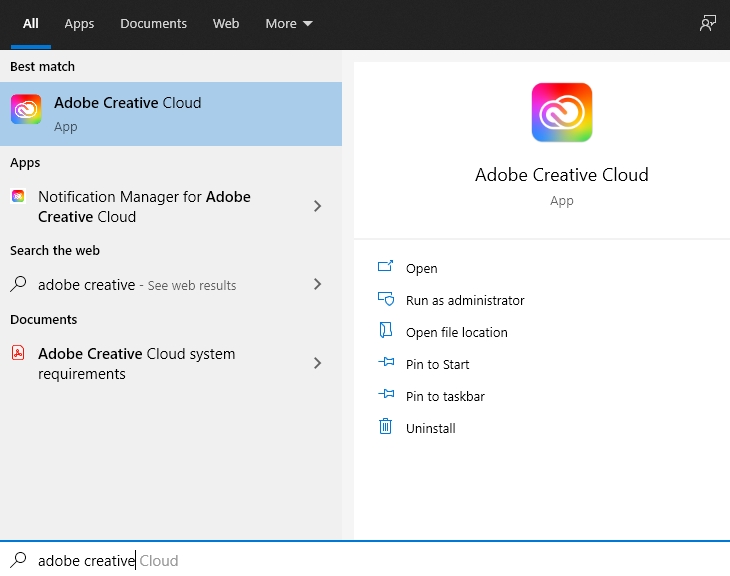This screenshot has height=576, width=730.
Task: Choose Pin to taskbar option
Action: click(x=445, y=397)
